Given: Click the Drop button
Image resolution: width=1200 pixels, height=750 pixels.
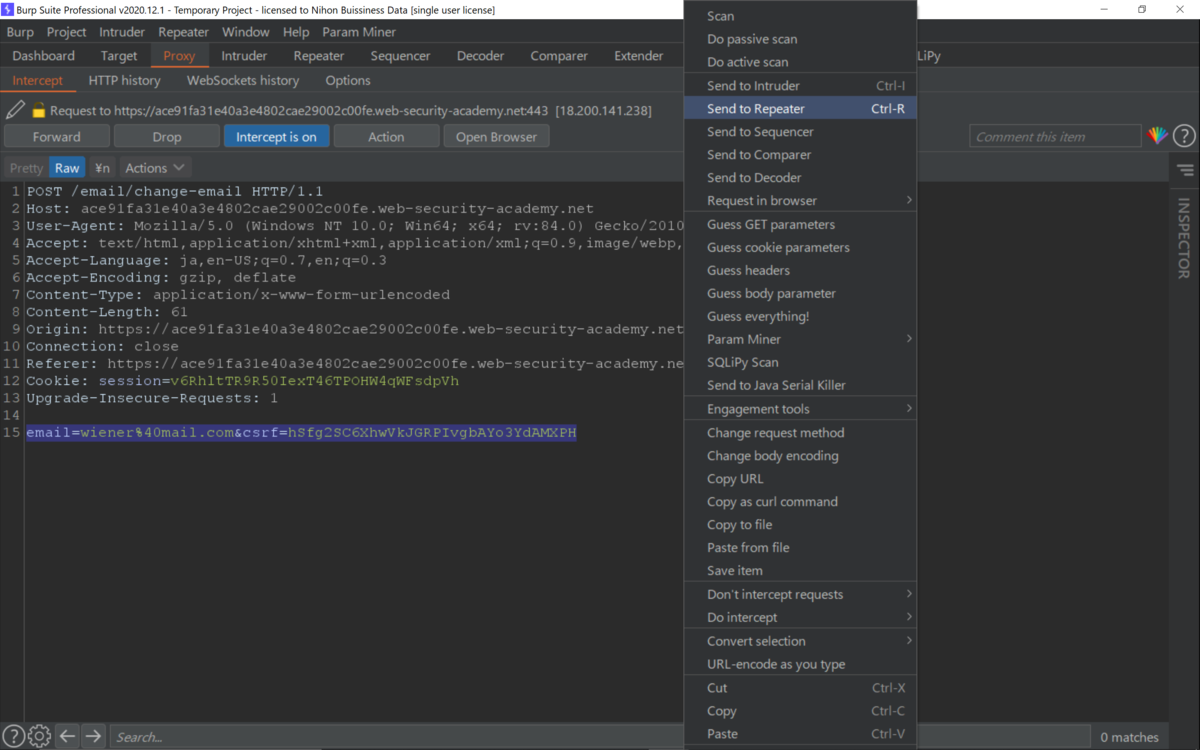Looking at the screenshot, I should (x=167, y=136).
